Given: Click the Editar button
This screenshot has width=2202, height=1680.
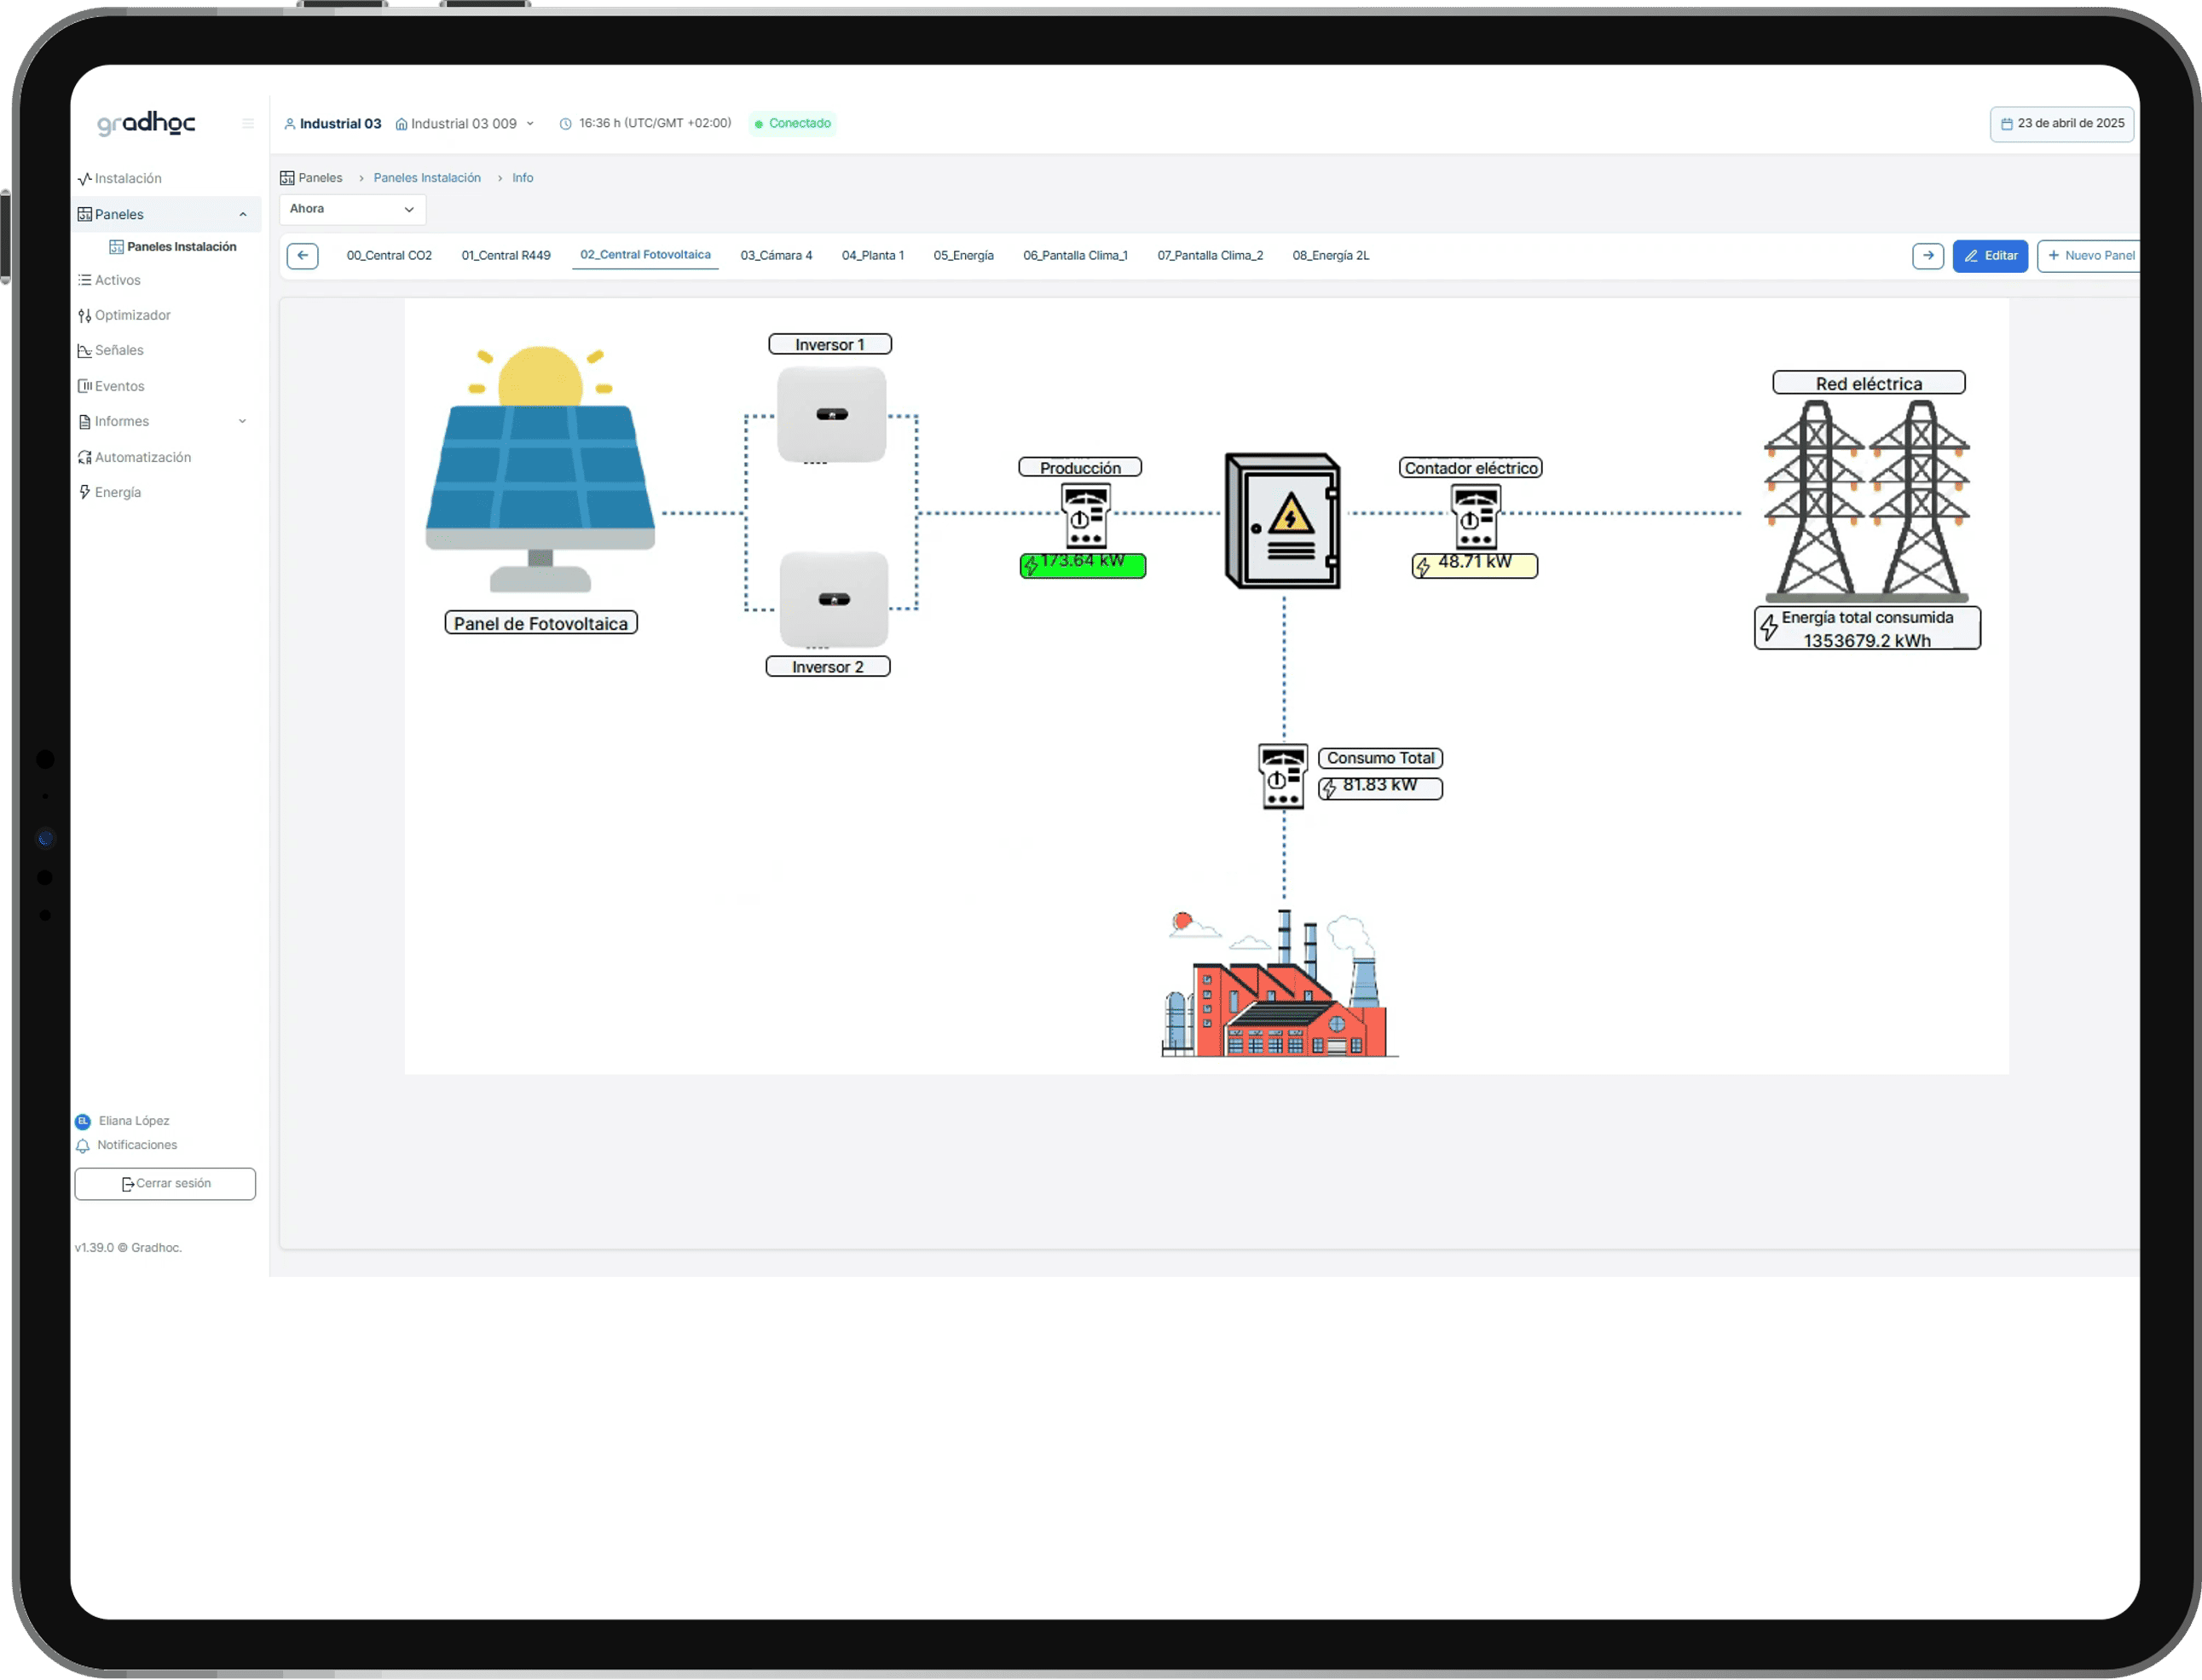Looking at the screenshot, I should (x=1990, y=256).
